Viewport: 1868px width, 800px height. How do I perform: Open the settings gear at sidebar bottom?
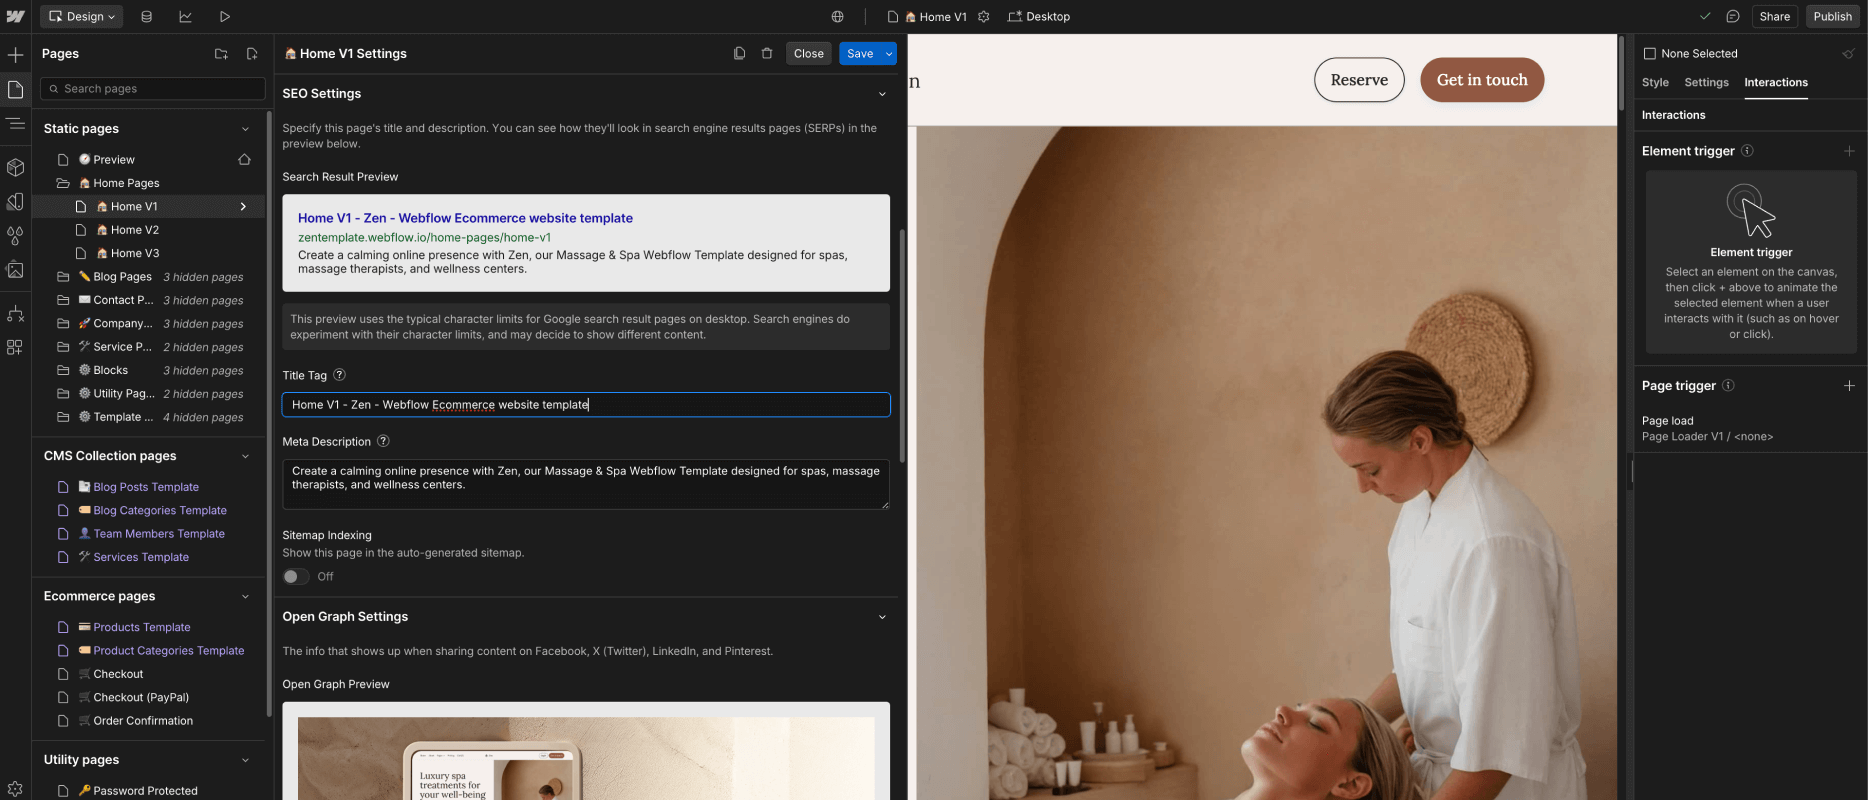(x=15, y=788)
